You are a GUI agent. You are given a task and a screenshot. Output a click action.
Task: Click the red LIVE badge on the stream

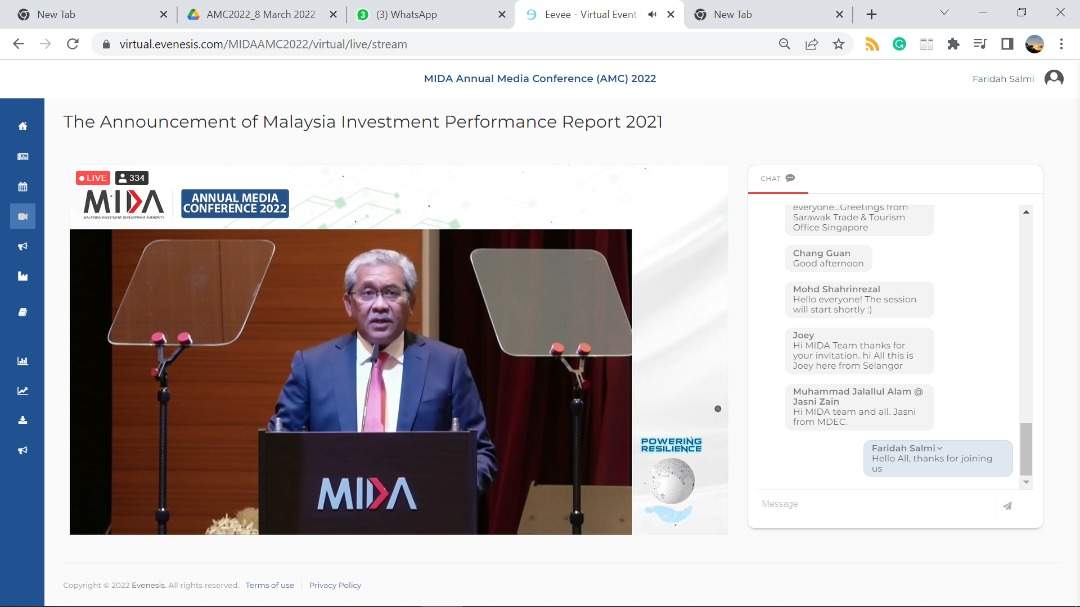click(x=93, y=178)
